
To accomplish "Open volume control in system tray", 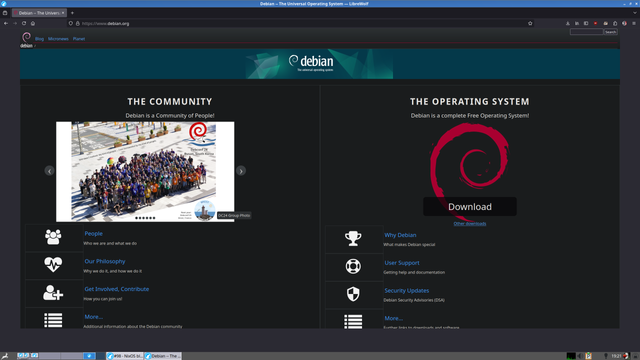I will pyautogui.click(x=580, y=356).
